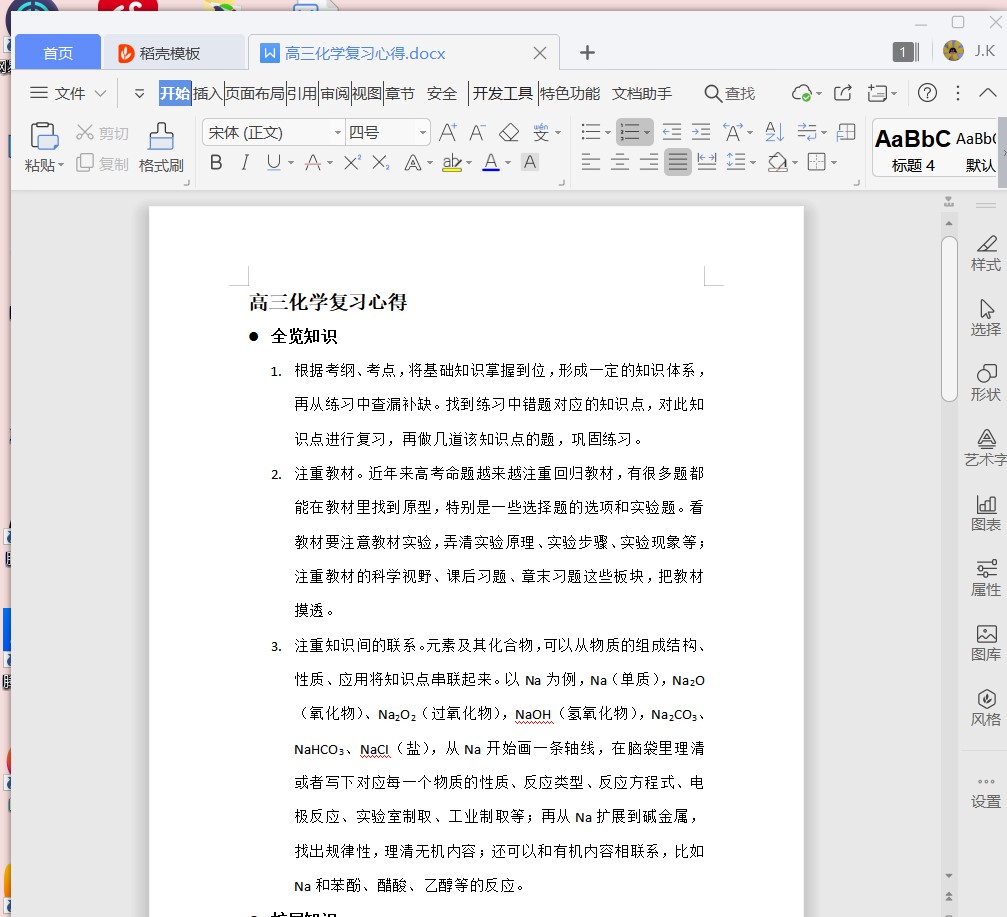Switch to the 插入 ribbon tab
The image size is (1007, 917).
(208, 93)
